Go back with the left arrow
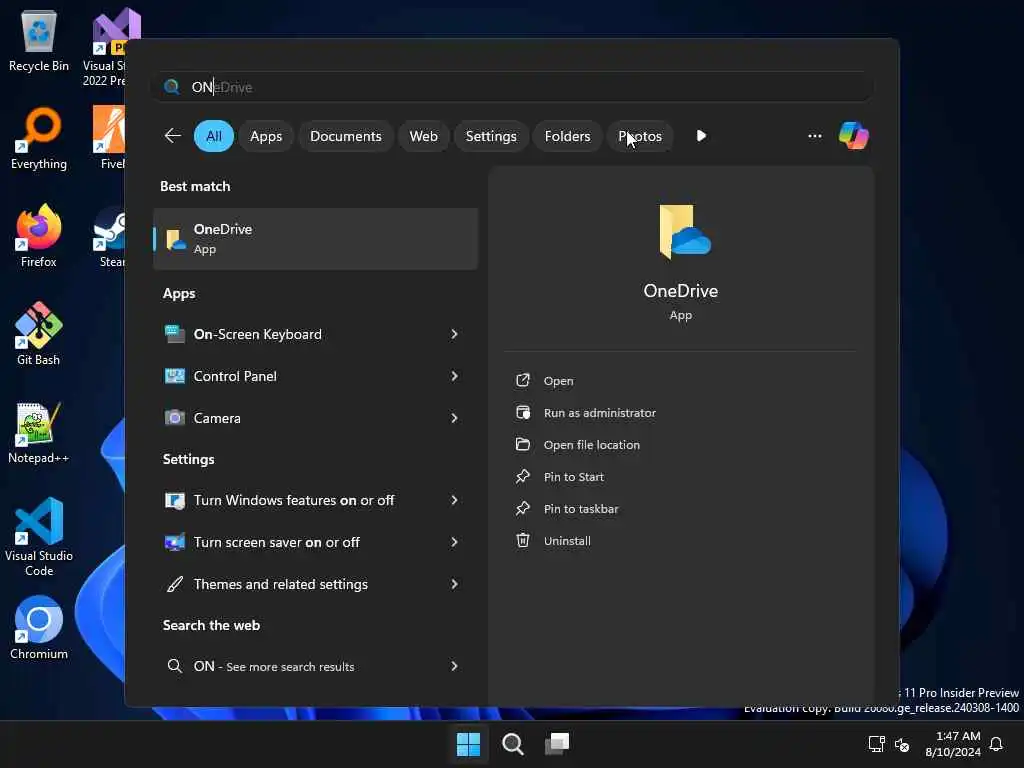Screen dimensions: 1024x768 tap(172, 136)
